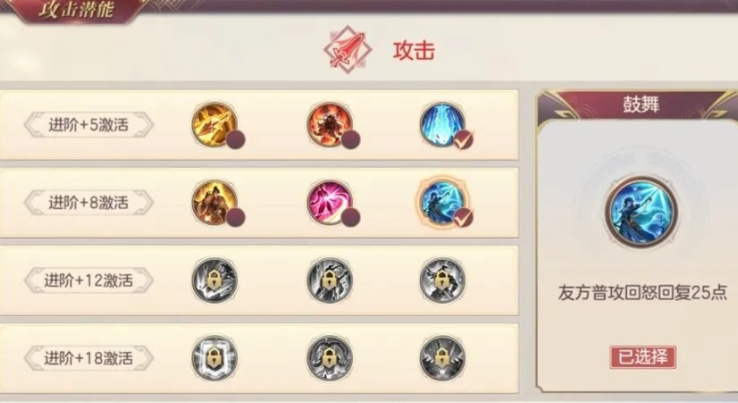Image resolution: width=738 pixels, height=403 pixels.
Task: Click the 进阶+18激活 label
Action: point(88,358)
